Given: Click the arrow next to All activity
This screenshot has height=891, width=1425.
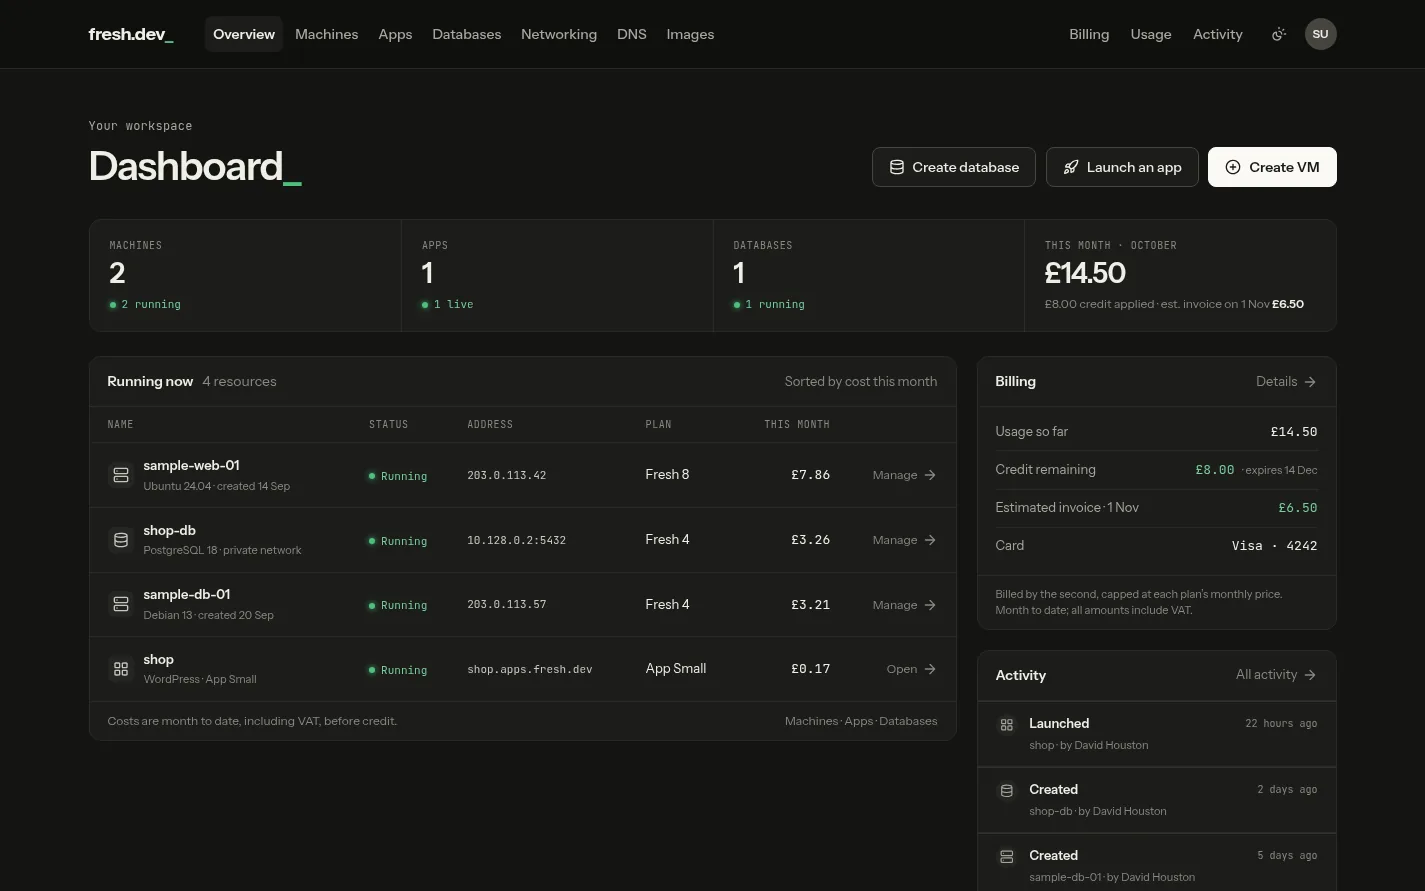Looking at the screenshot, I should click(x=1310, y=675).
